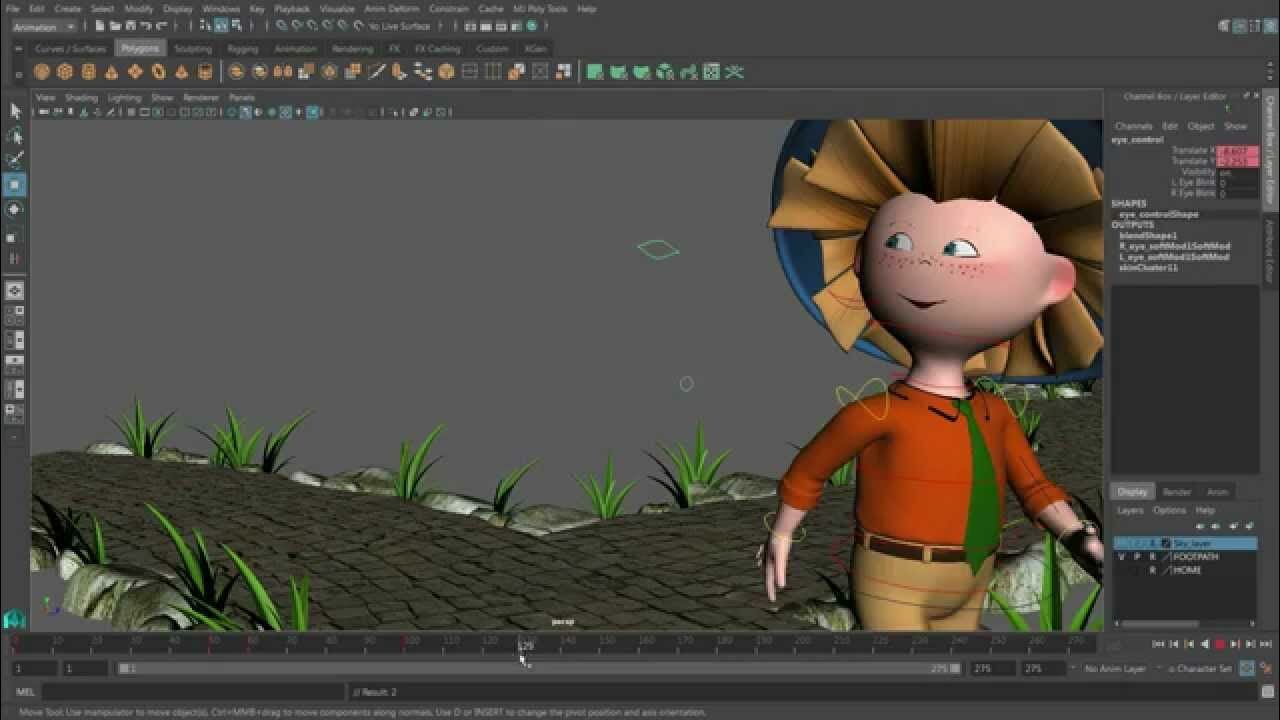
Task: Create a polygon torus from the shelf
Action: coord(158,72)
